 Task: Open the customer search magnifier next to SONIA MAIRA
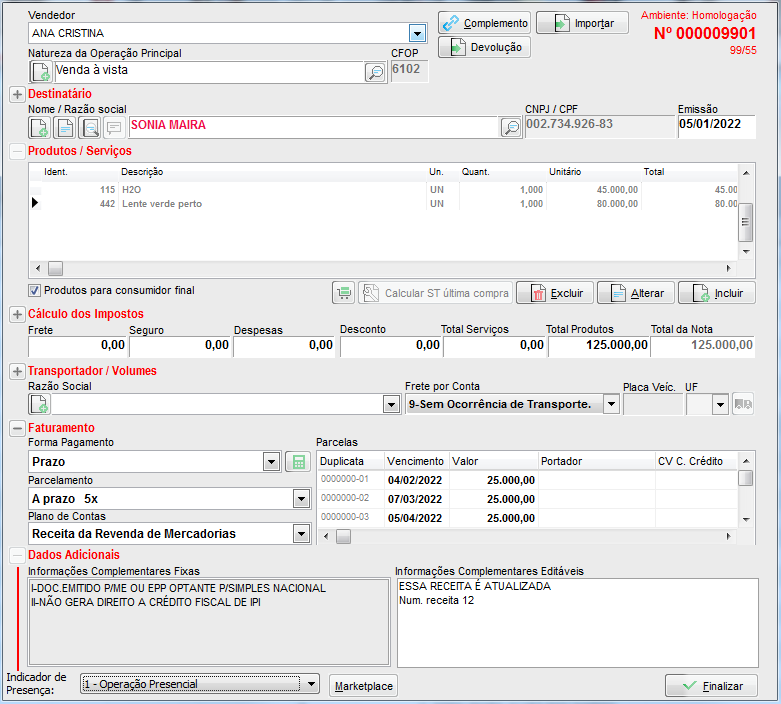pyautogui.click(x=511, y=127)
